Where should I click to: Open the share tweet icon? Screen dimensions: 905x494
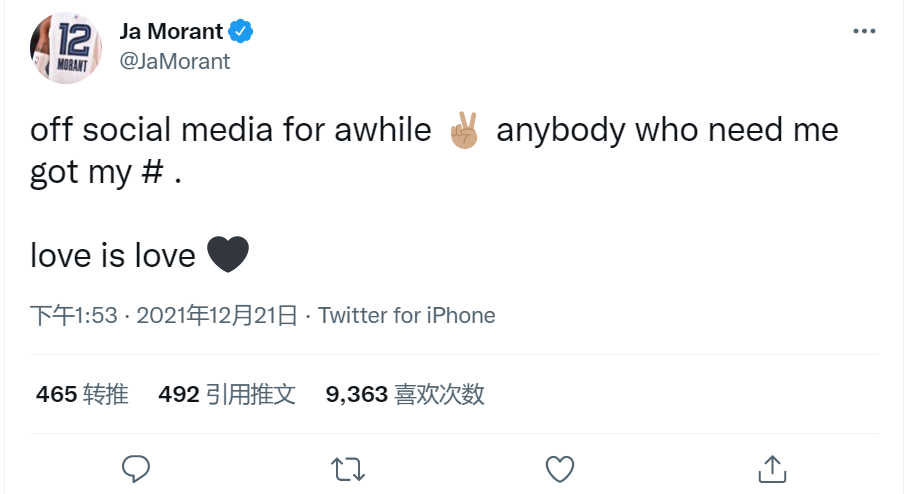coord(772,467)
